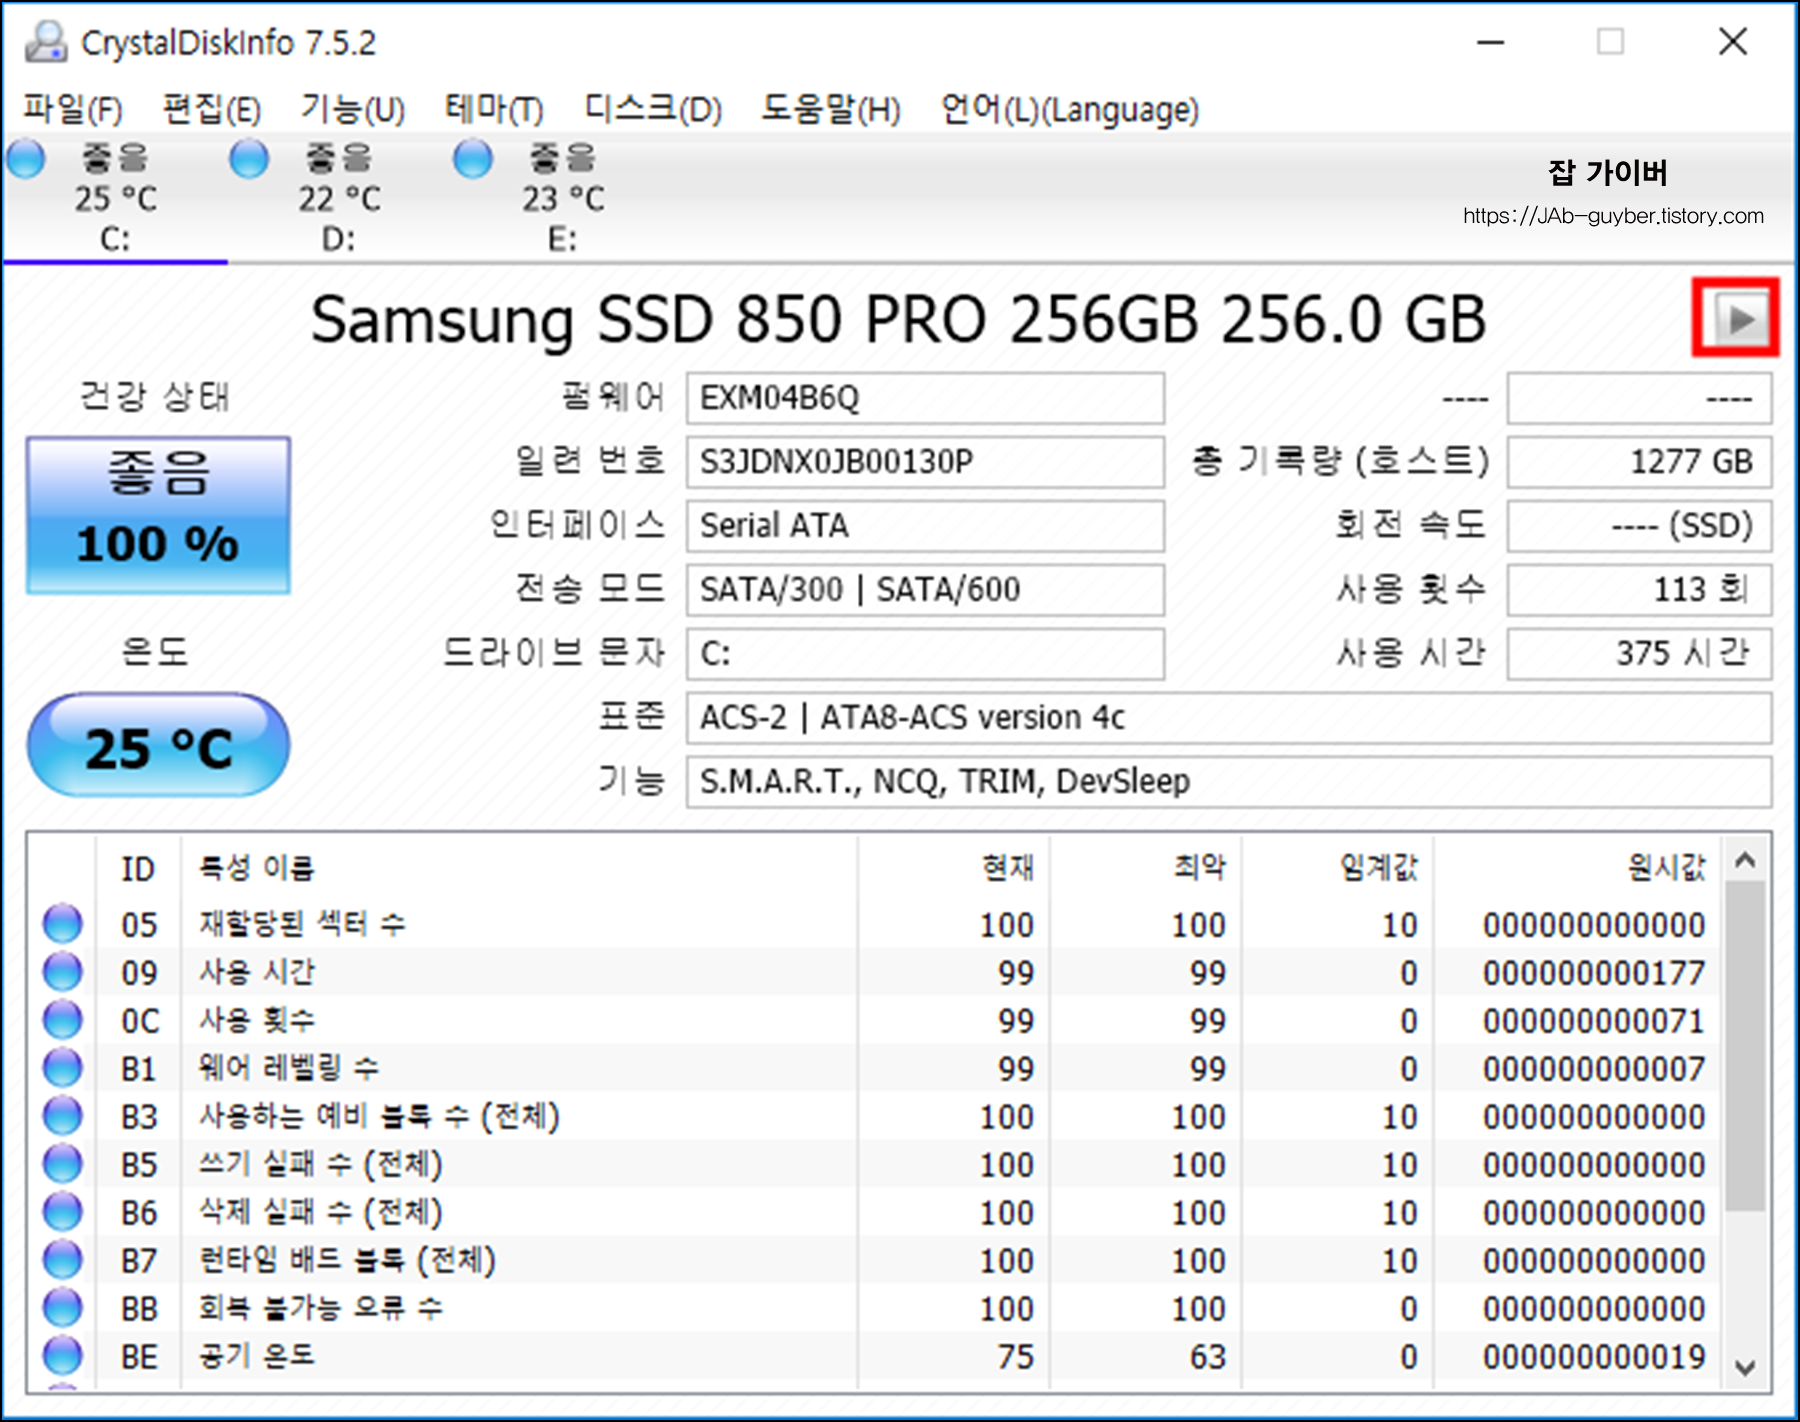Open the 편집(E) menu

pos(211,108)
